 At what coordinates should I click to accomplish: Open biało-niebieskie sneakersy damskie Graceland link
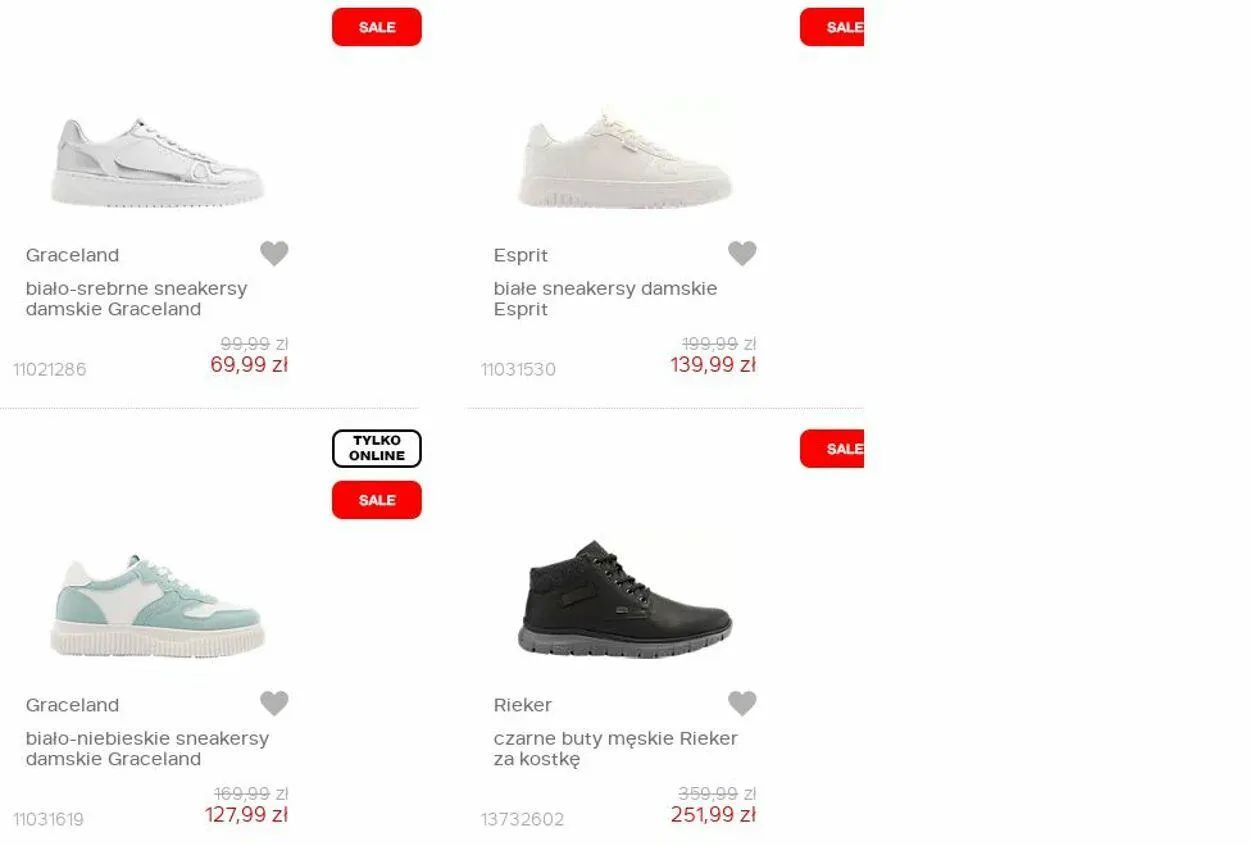tap(147, 749)
